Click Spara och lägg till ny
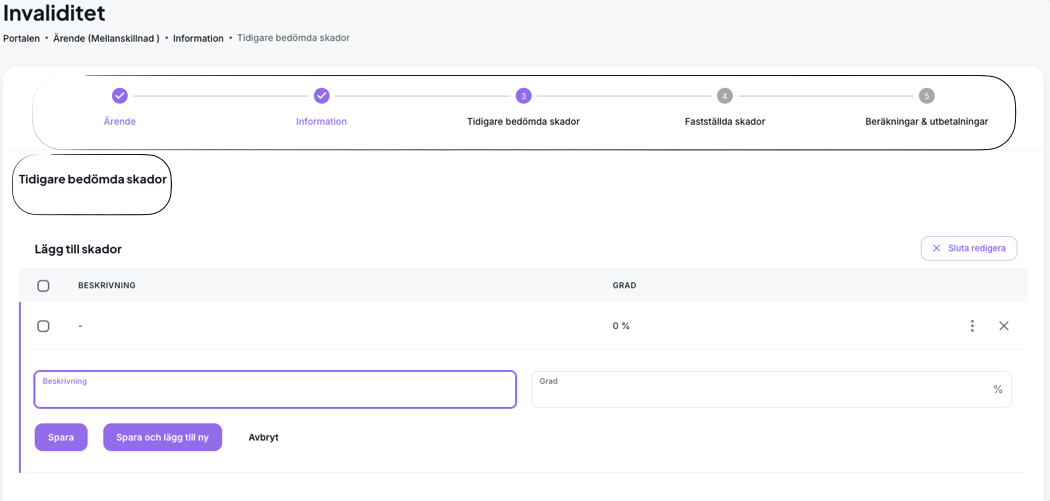 [162, 437]
